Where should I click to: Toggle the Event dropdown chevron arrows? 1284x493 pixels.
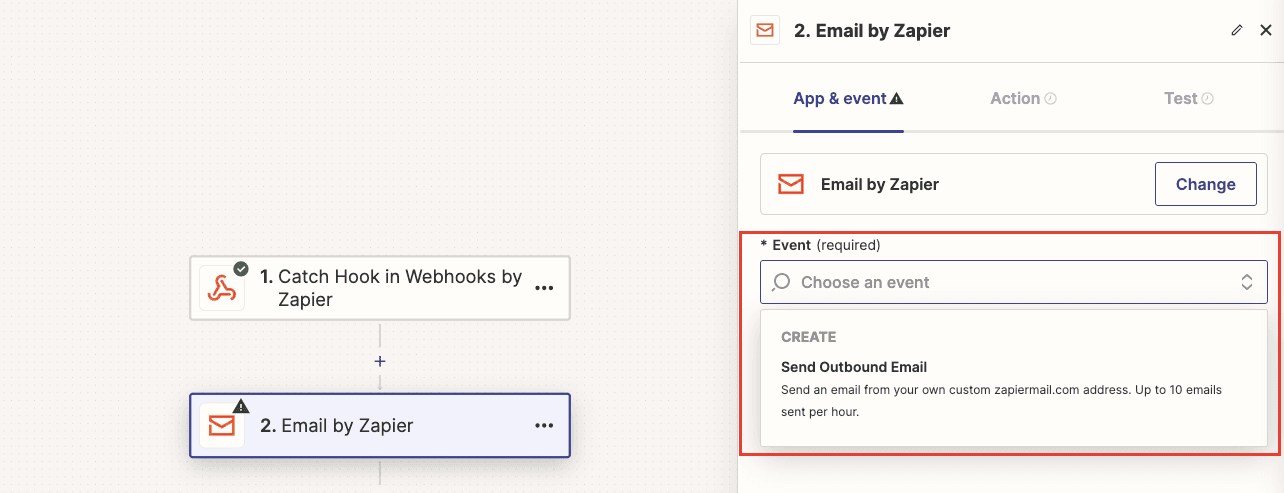(1247, 283)
